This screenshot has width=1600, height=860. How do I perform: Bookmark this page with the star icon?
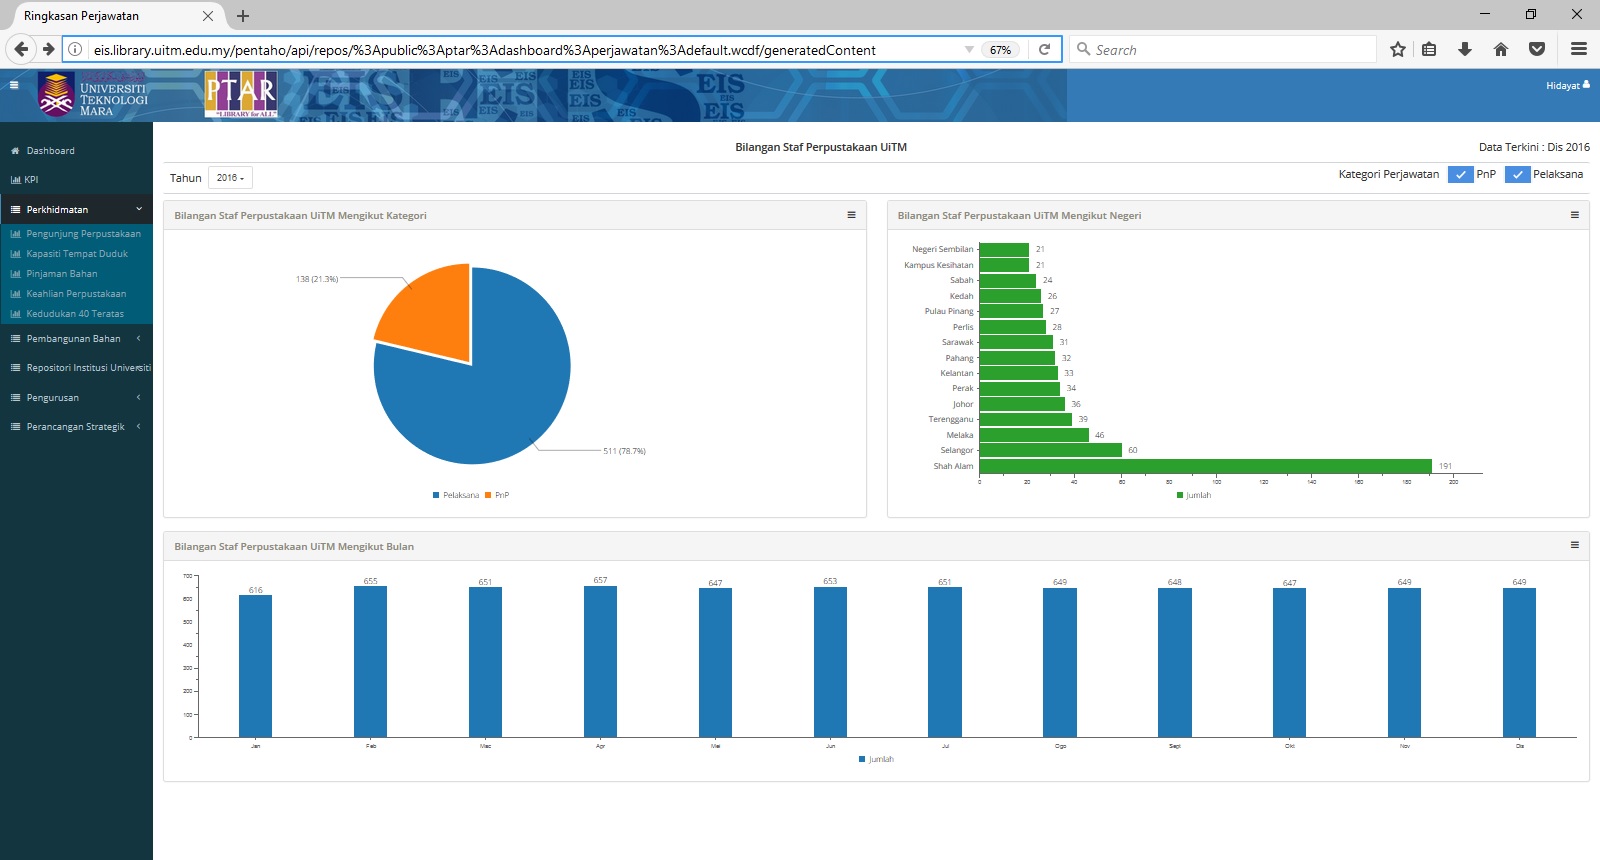(x=1398, y=49)
